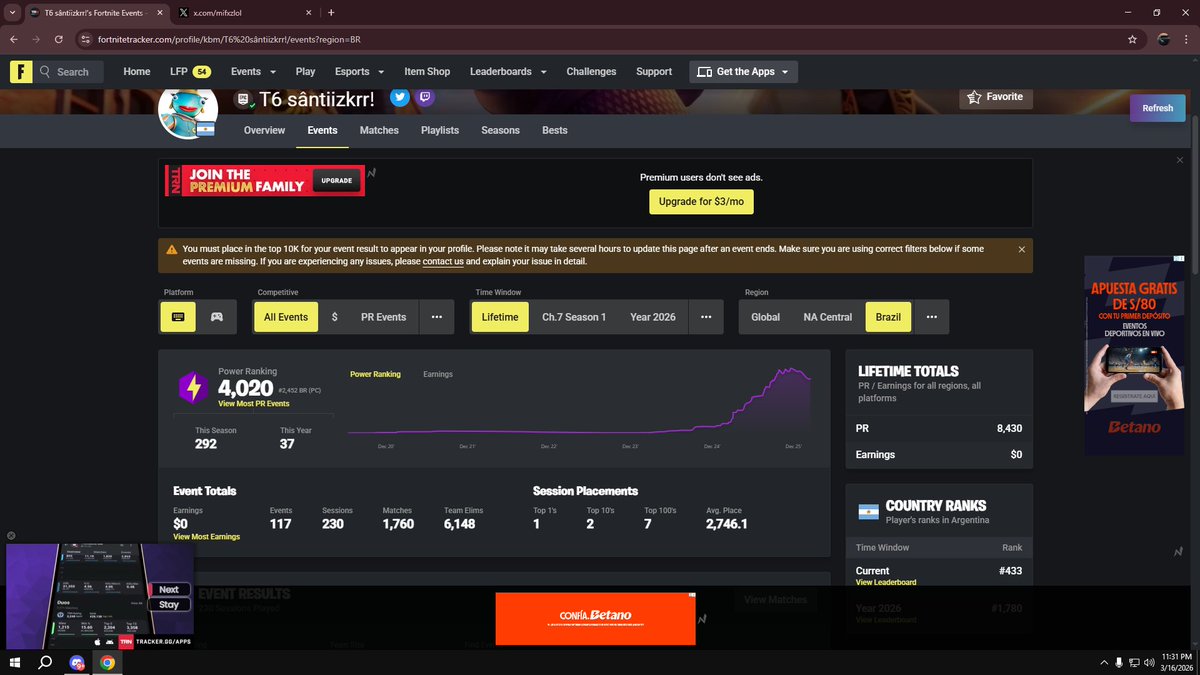Click View Most Earnings link
Image resolution: width=1200 pixels, height=675 pixels.
pos(206,537)
